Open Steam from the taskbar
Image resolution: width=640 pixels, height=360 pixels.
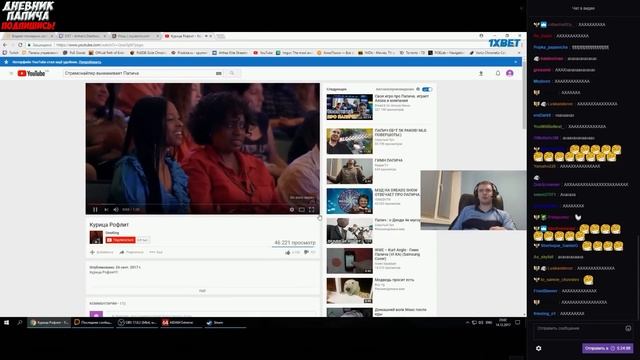point(224,322)
